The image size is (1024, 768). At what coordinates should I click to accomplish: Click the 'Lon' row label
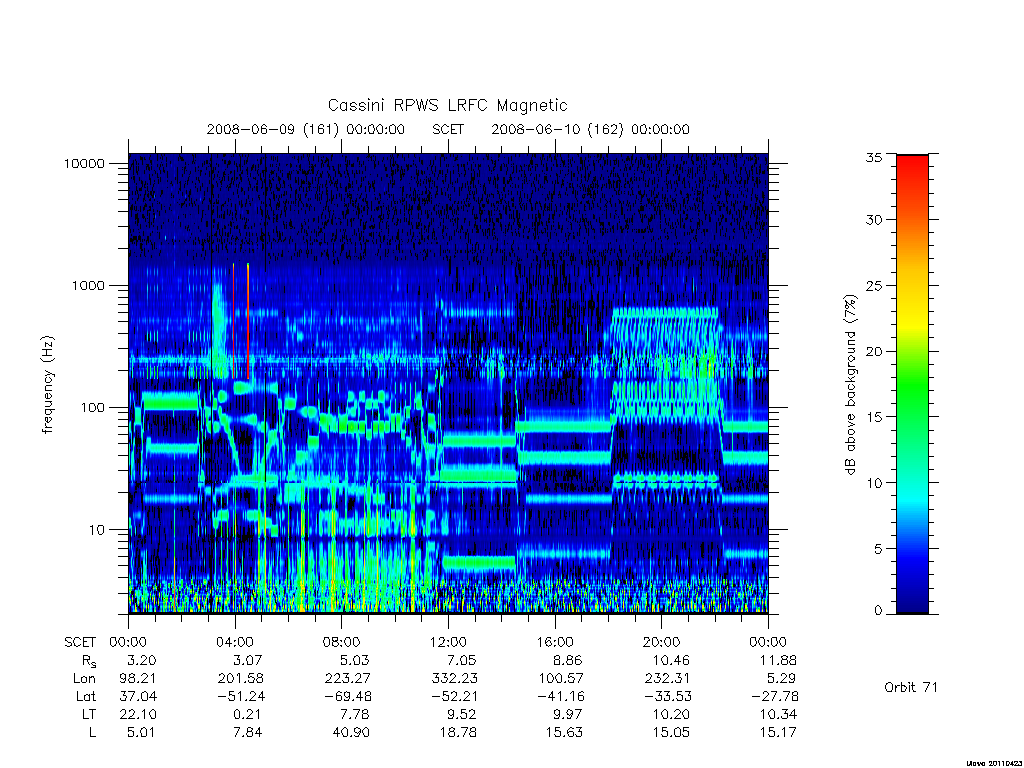click(84, 679)
